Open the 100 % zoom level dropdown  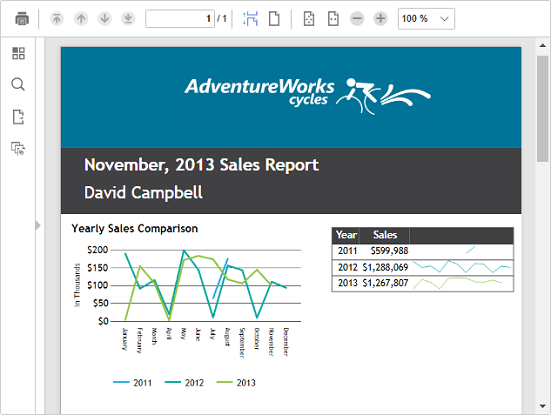click(426, 19)
